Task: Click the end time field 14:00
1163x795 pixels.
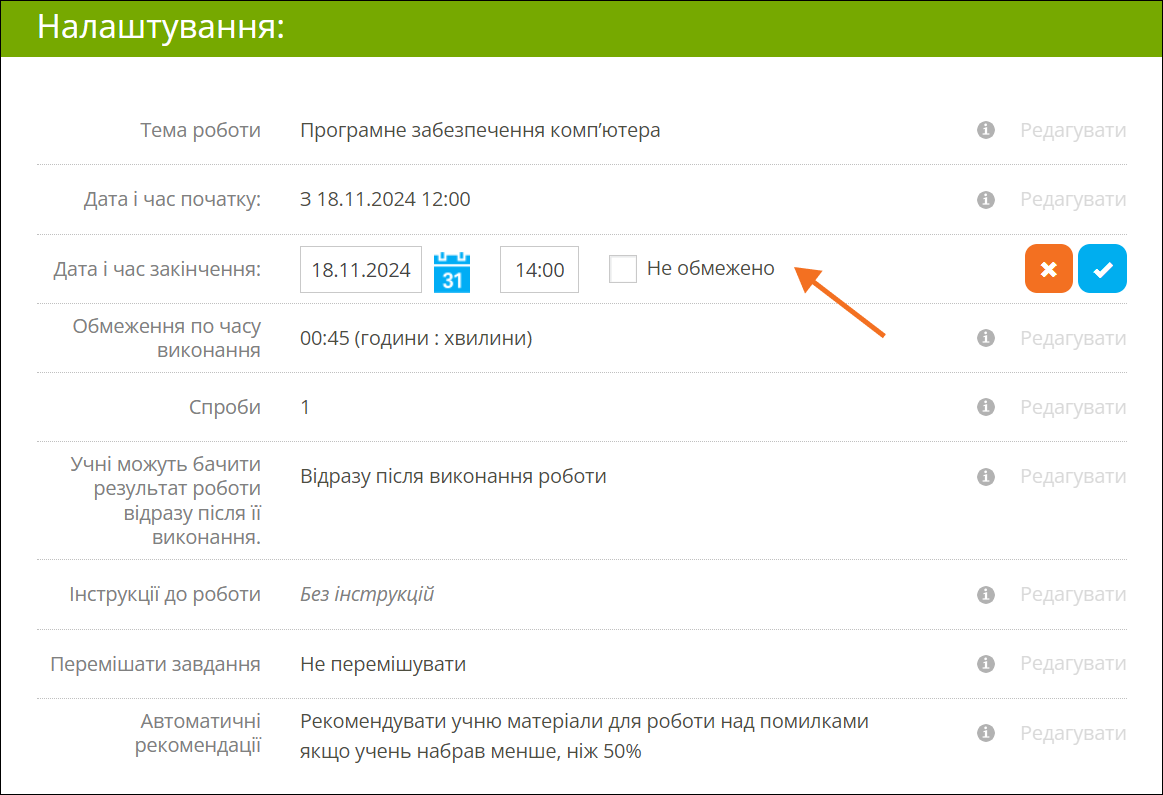Action: pos(539,270)
